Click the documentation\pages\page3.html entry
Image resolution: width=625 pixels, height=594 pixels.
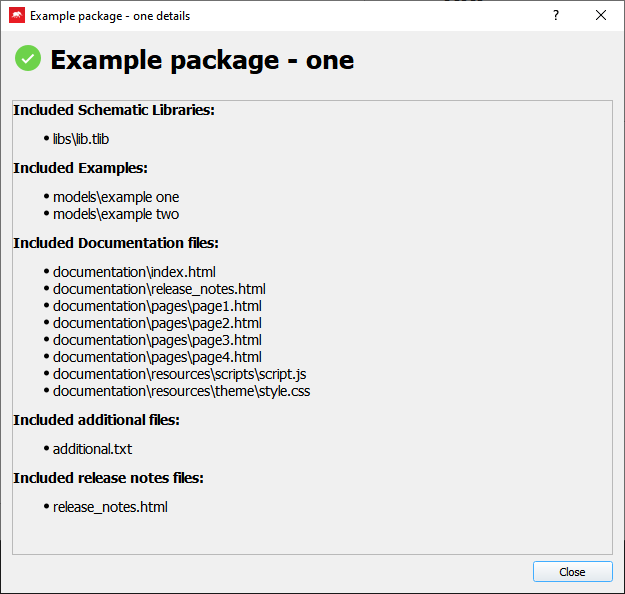pyautogui.click(x=157, y=340)
